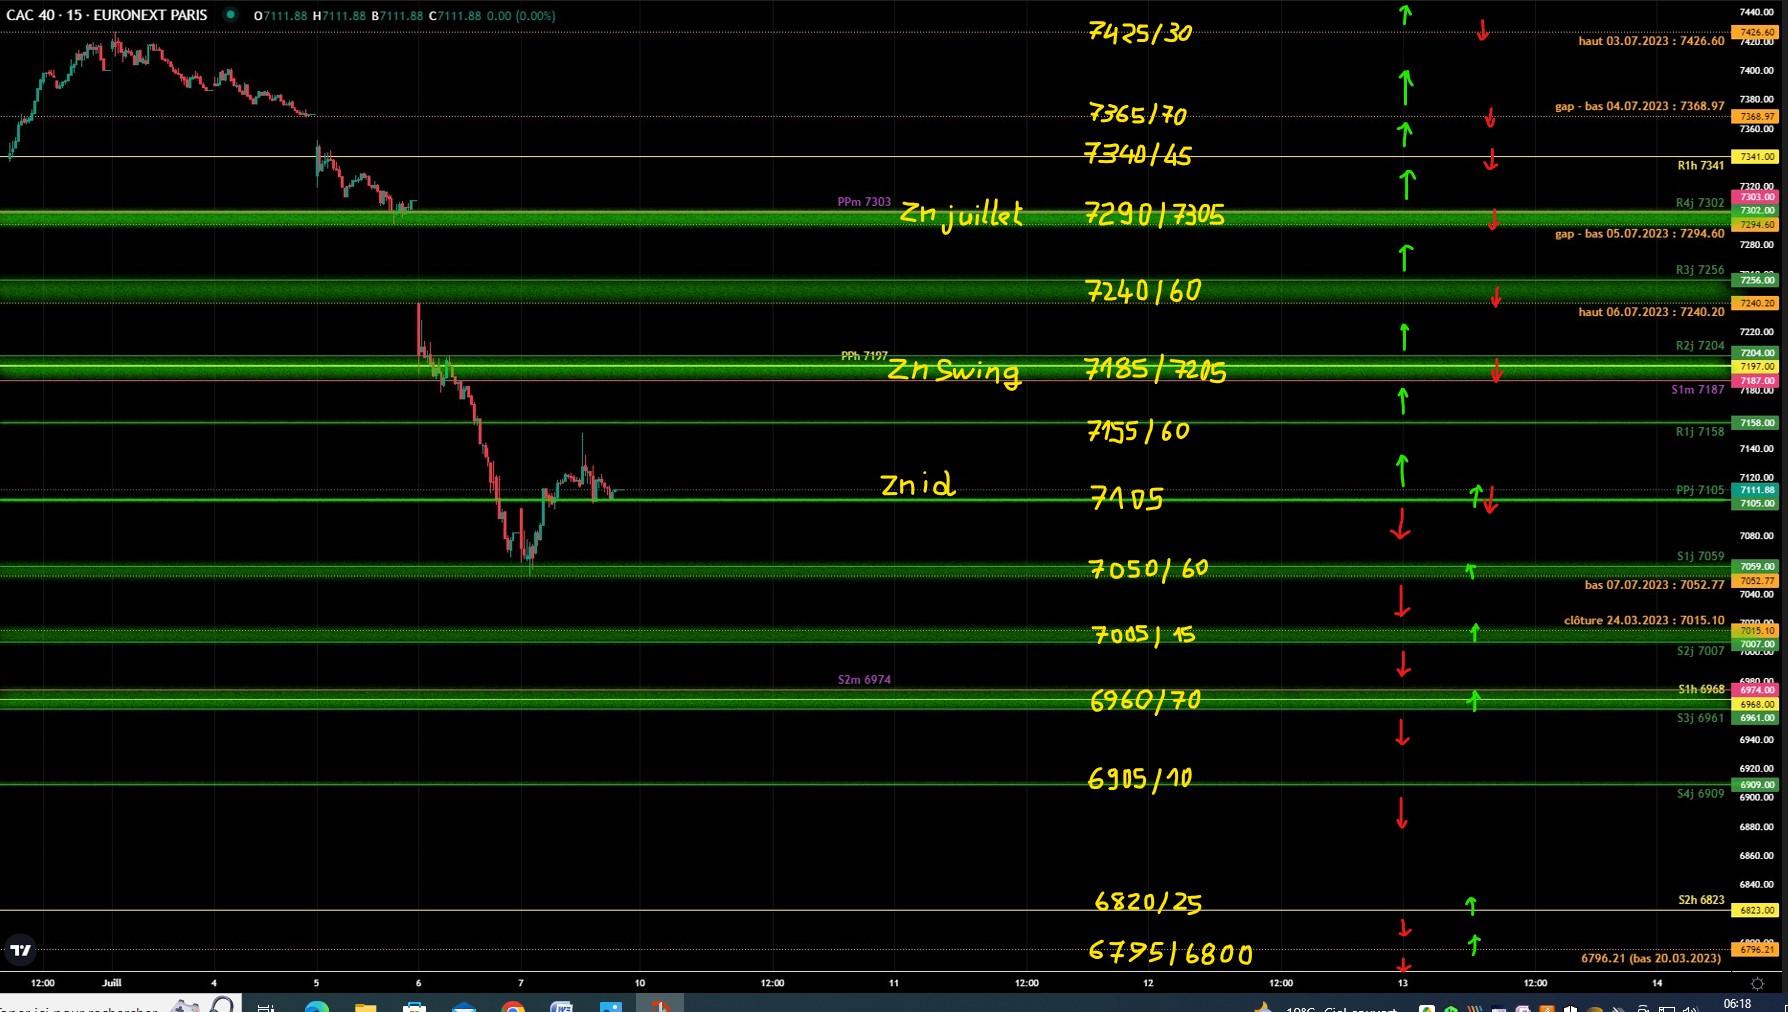Select the 'S2m 6974' pivot label

pos(864,680)
